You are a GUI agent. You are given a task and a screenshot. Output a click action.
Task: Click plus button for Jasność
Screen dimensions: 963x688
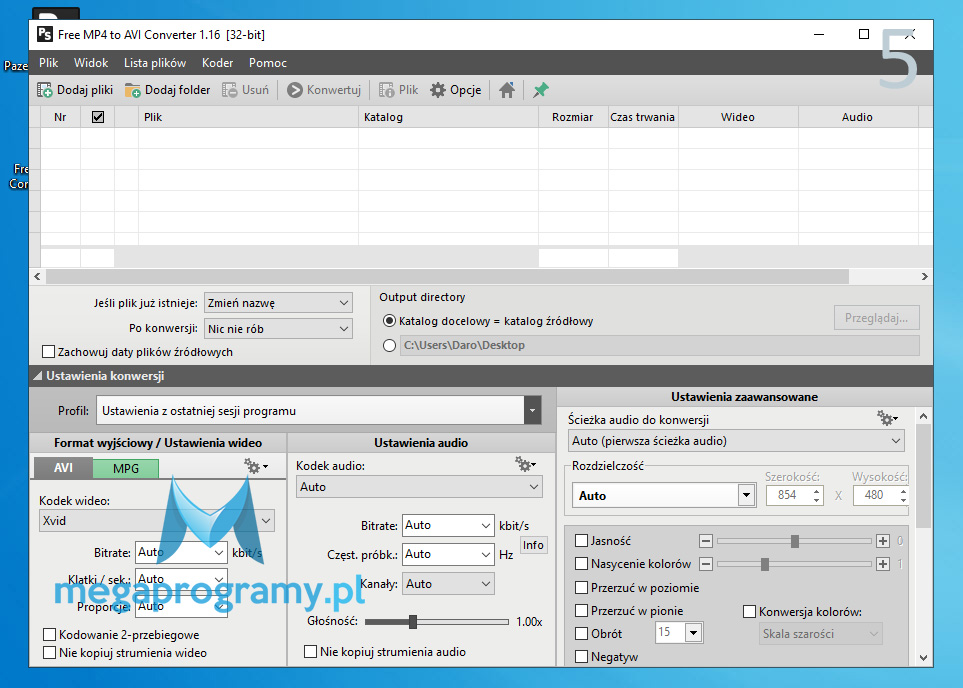click(x=883, y=541)
